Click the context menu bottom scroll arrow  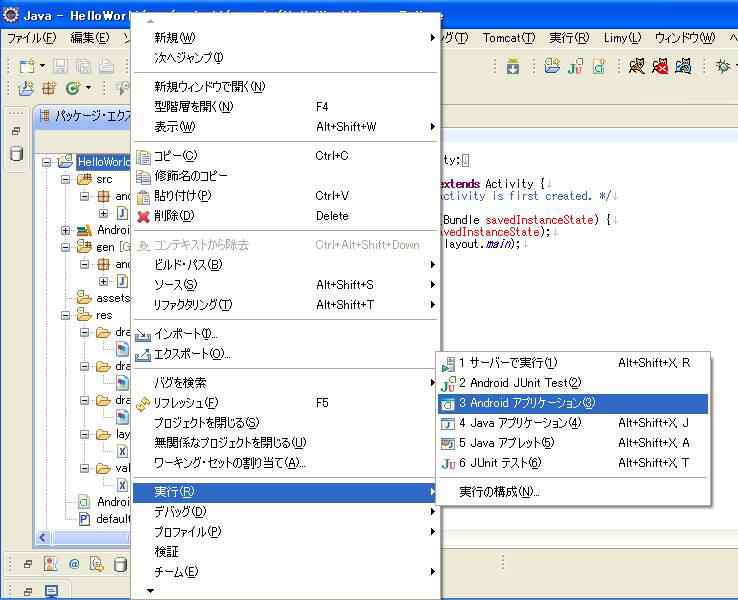pyautogui.click(x=150, y=591)
